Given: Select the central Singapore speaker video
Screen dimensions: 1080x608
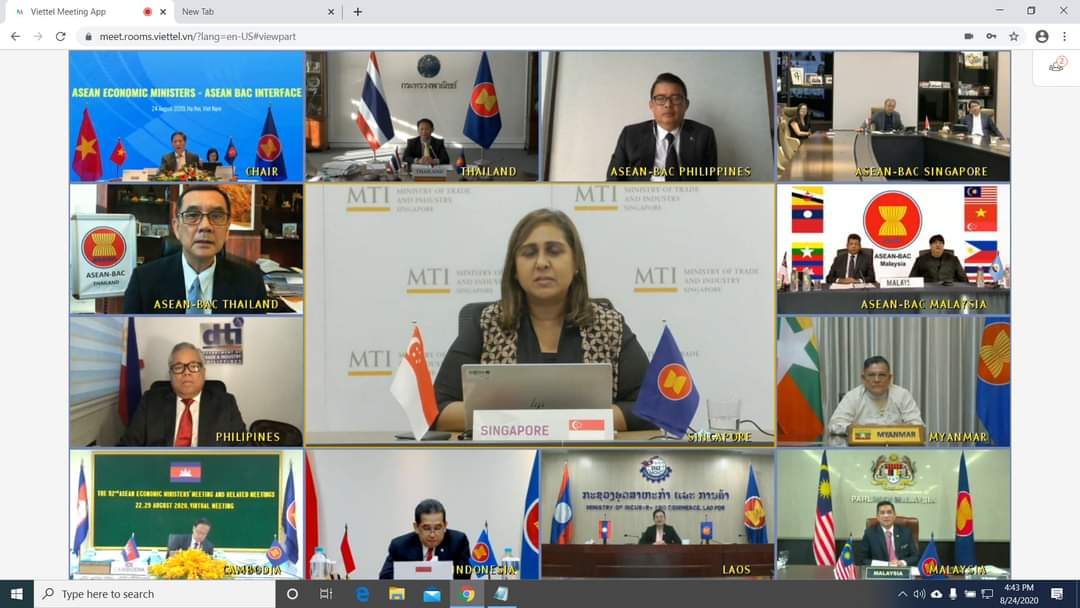Looking at the screenshot, I should [540, 313].
